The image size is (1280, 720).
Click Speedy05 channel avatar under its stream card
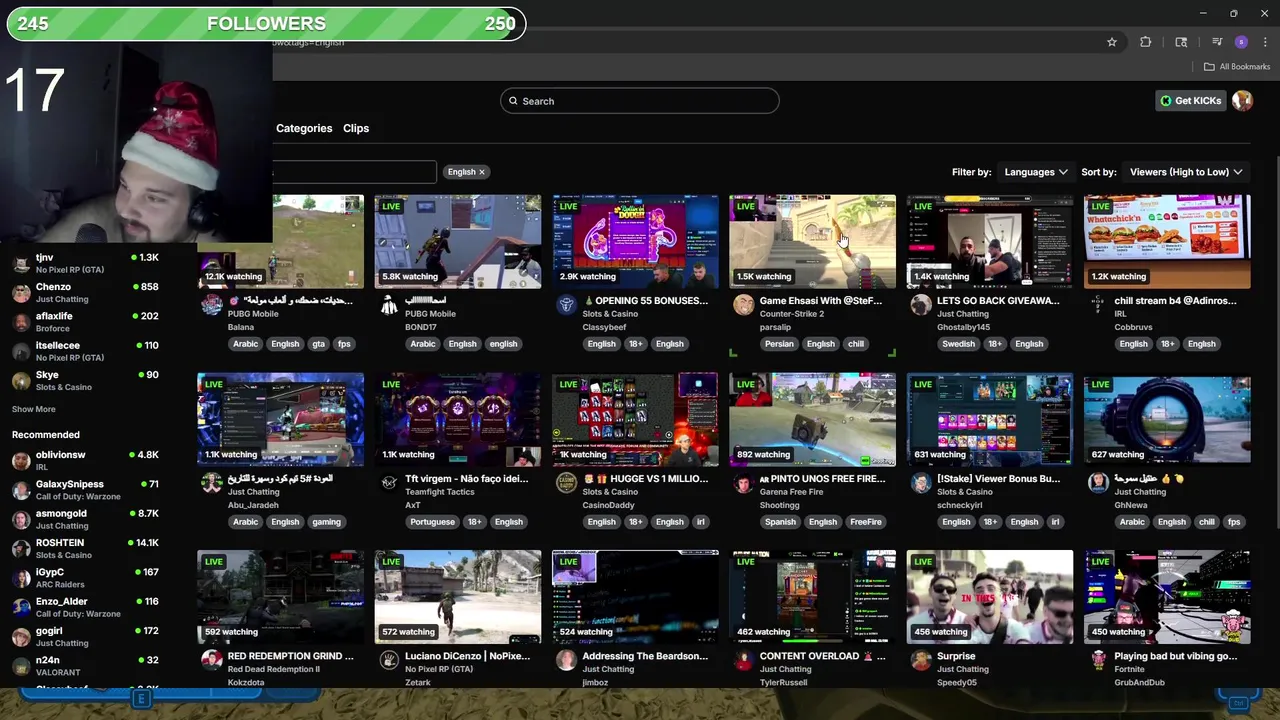click(921, 661)
